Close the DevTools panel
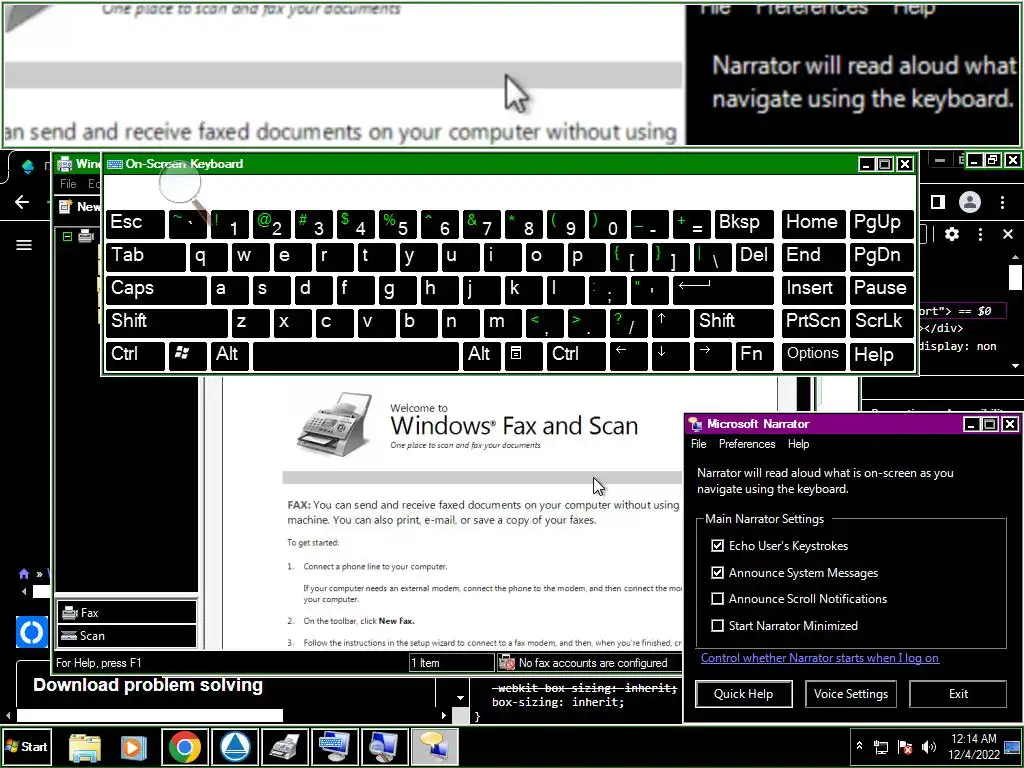The height and width of the screenshot is (768, 1024). point(1008,234)
